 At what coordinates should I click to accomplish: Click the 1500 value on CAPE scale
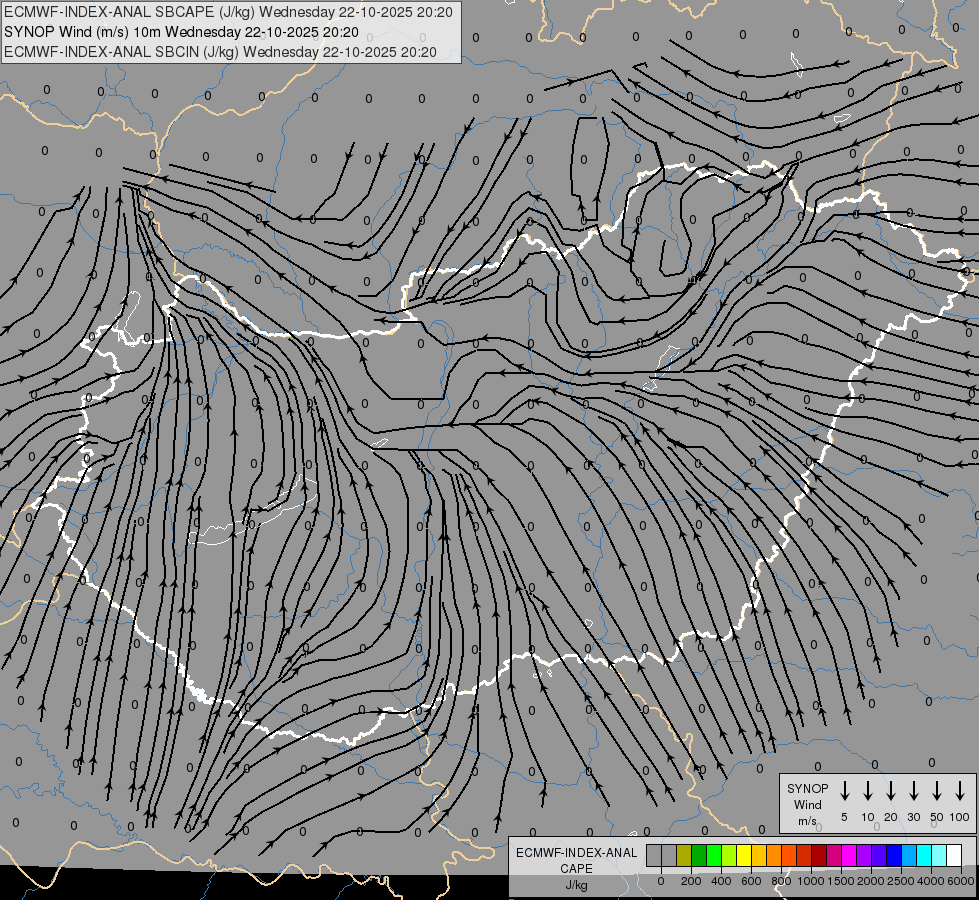pos(841,881)
